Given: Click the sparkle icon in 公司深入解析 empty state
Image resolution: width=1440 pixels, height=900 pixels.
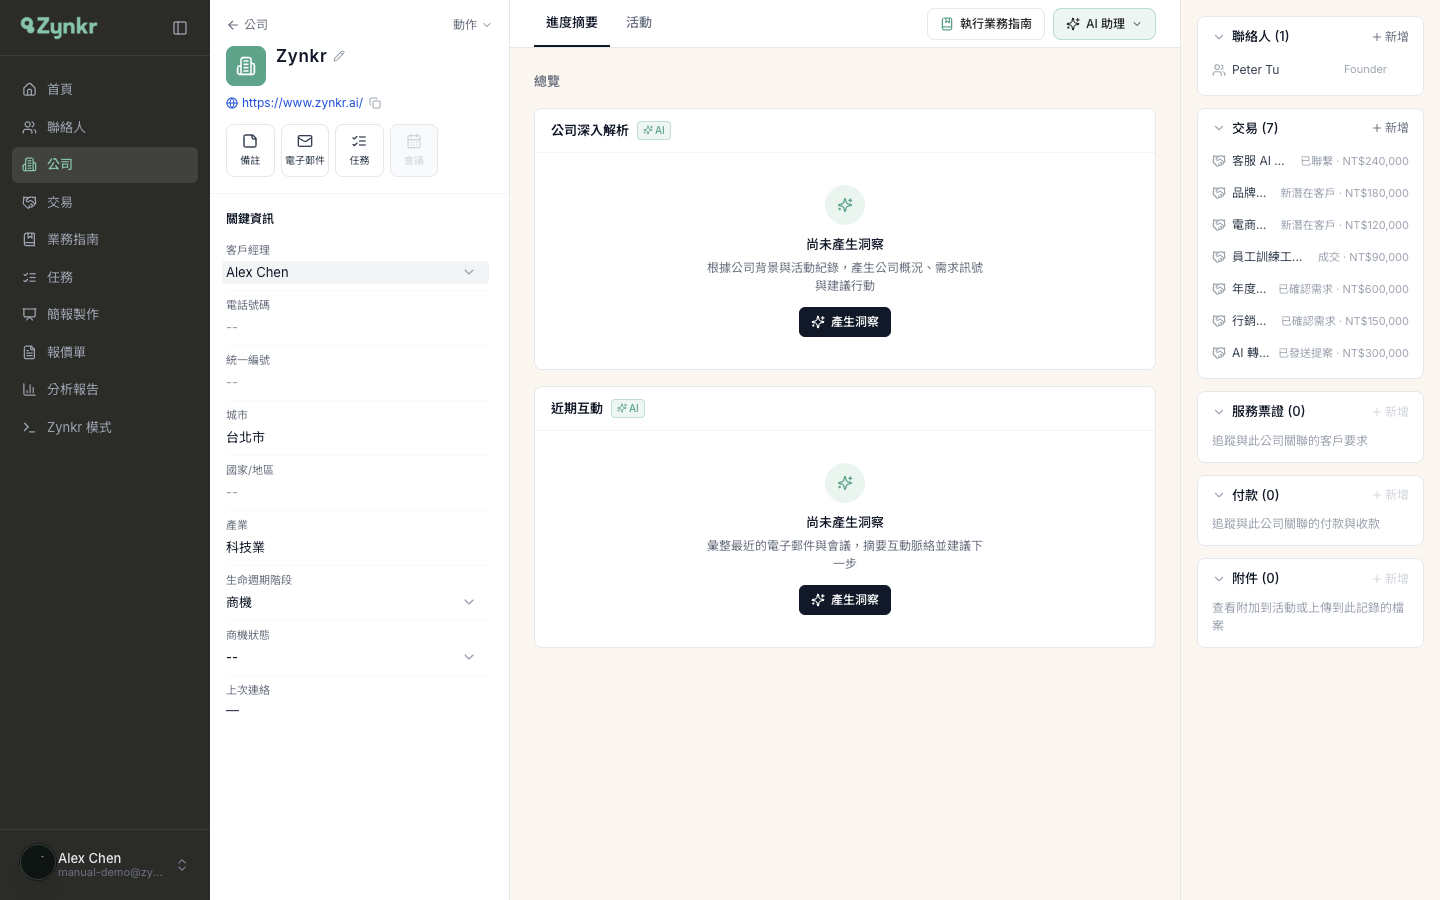Looking at the screenshot, I should click(845, 205).
